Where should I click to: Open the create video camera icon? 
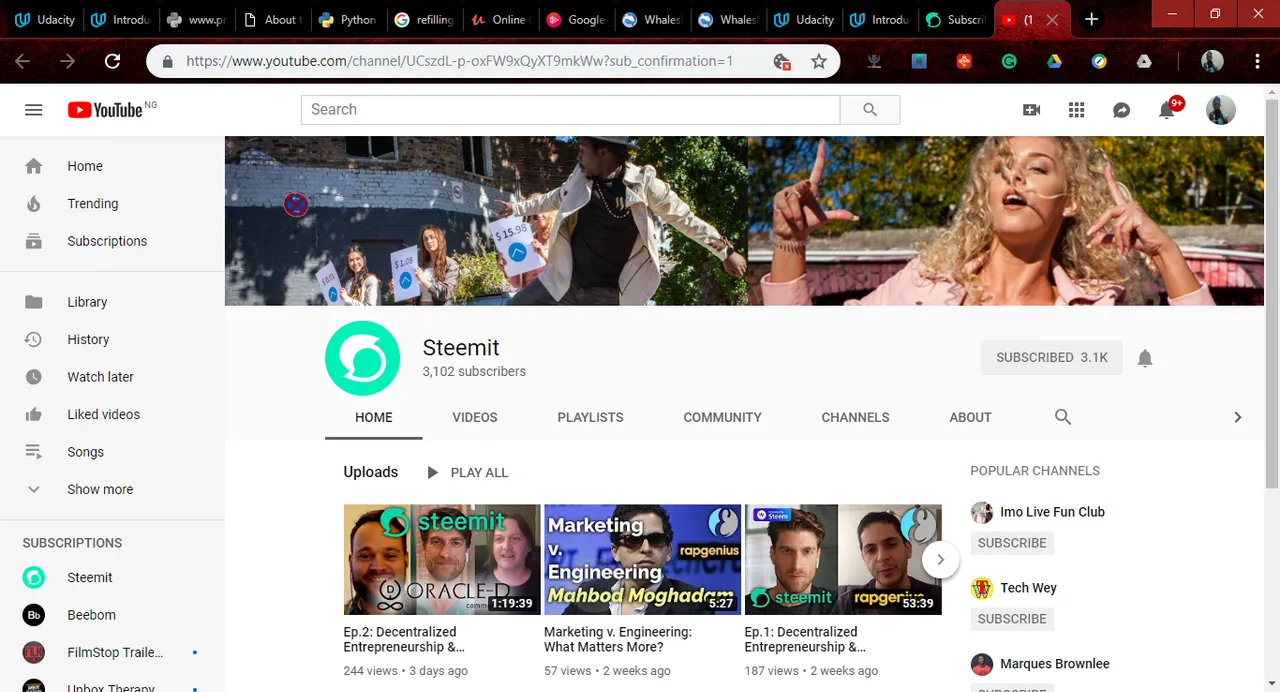1032,110
